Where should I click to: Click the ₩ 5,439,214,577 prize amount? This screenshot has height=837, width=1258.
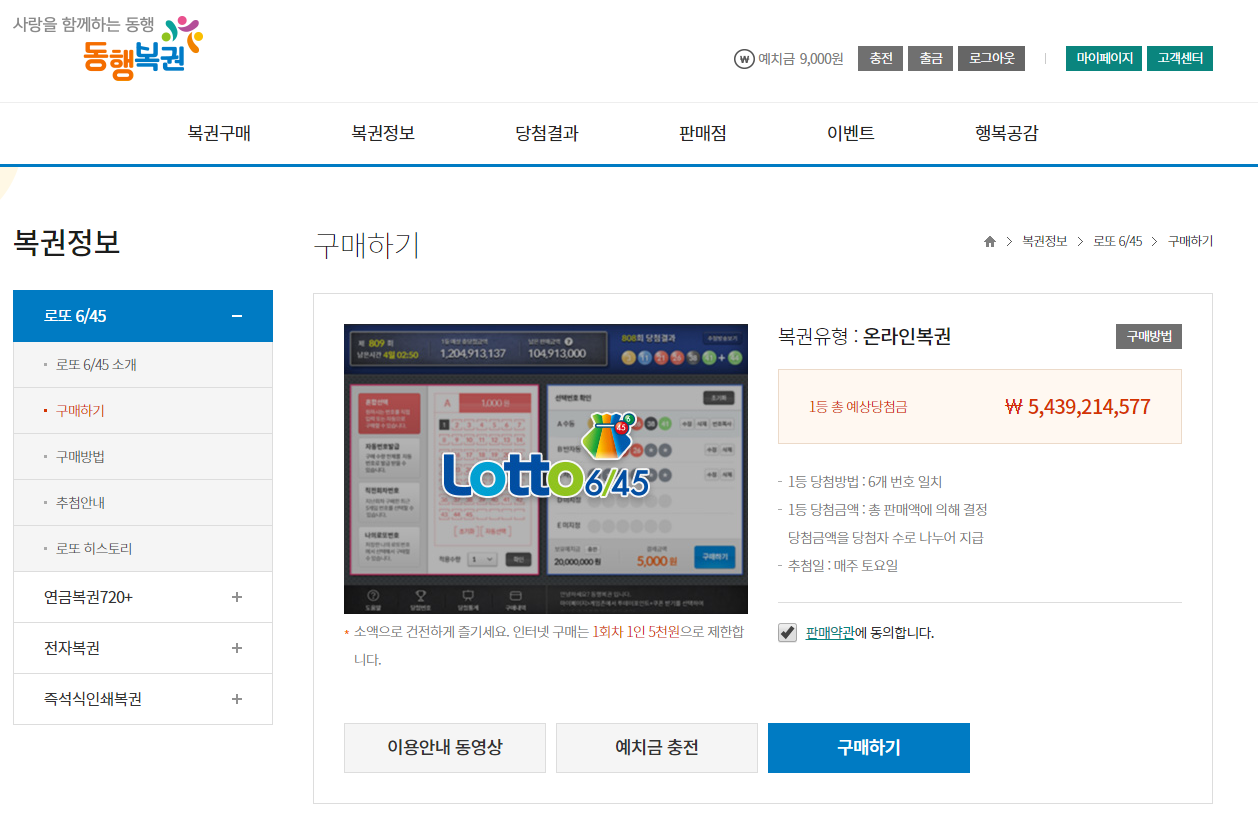click(x=1077, y=407)
